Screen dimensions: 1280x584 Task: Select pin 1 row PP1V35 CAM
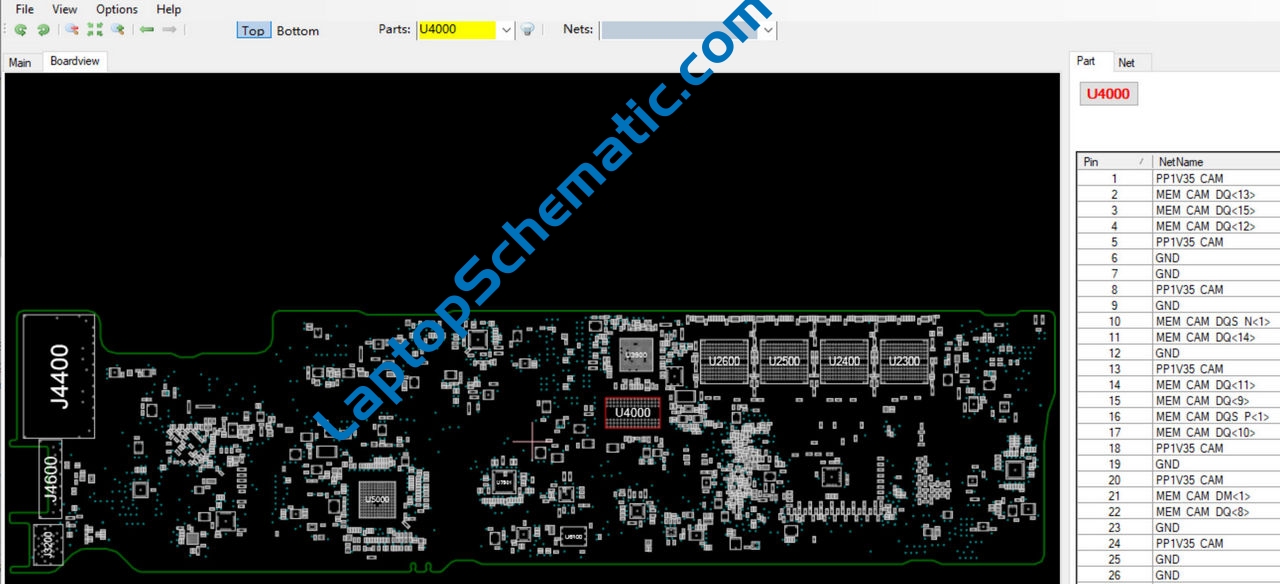click(1178, 178)
